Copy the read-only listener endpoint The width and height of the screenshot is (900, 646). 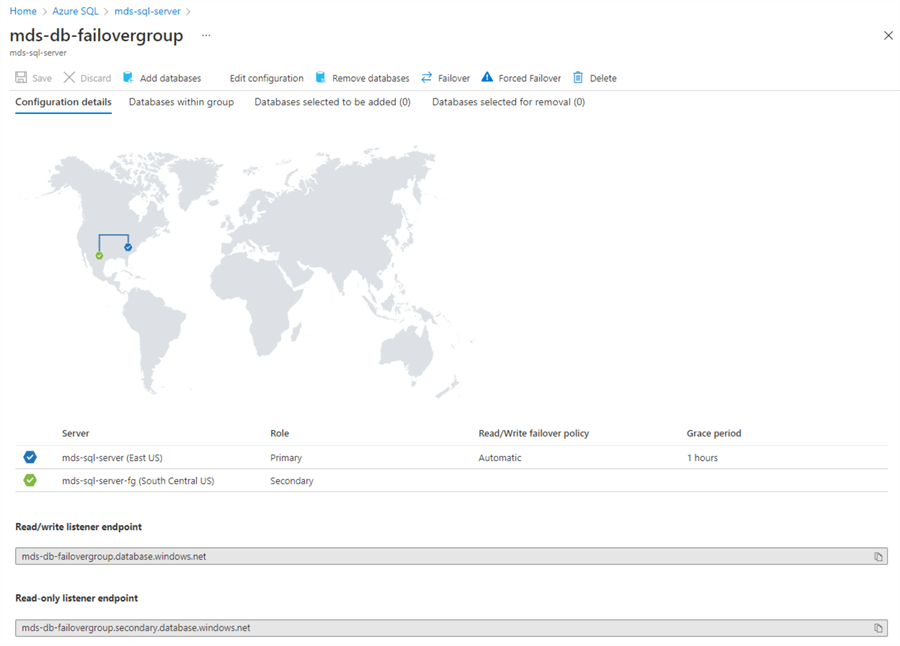tap(878, 628)
